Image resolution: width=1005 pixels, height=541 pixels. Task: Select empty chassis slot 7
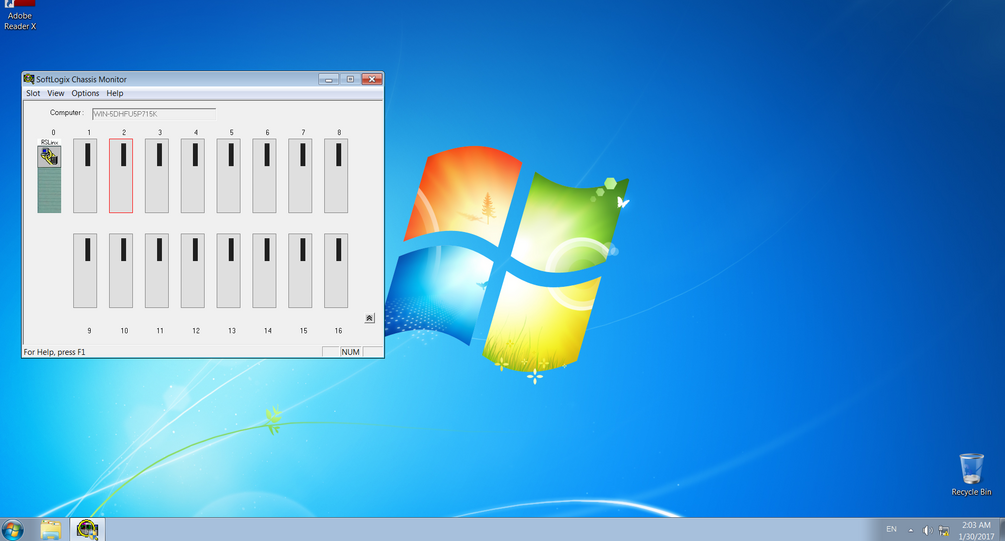(301, 176)
